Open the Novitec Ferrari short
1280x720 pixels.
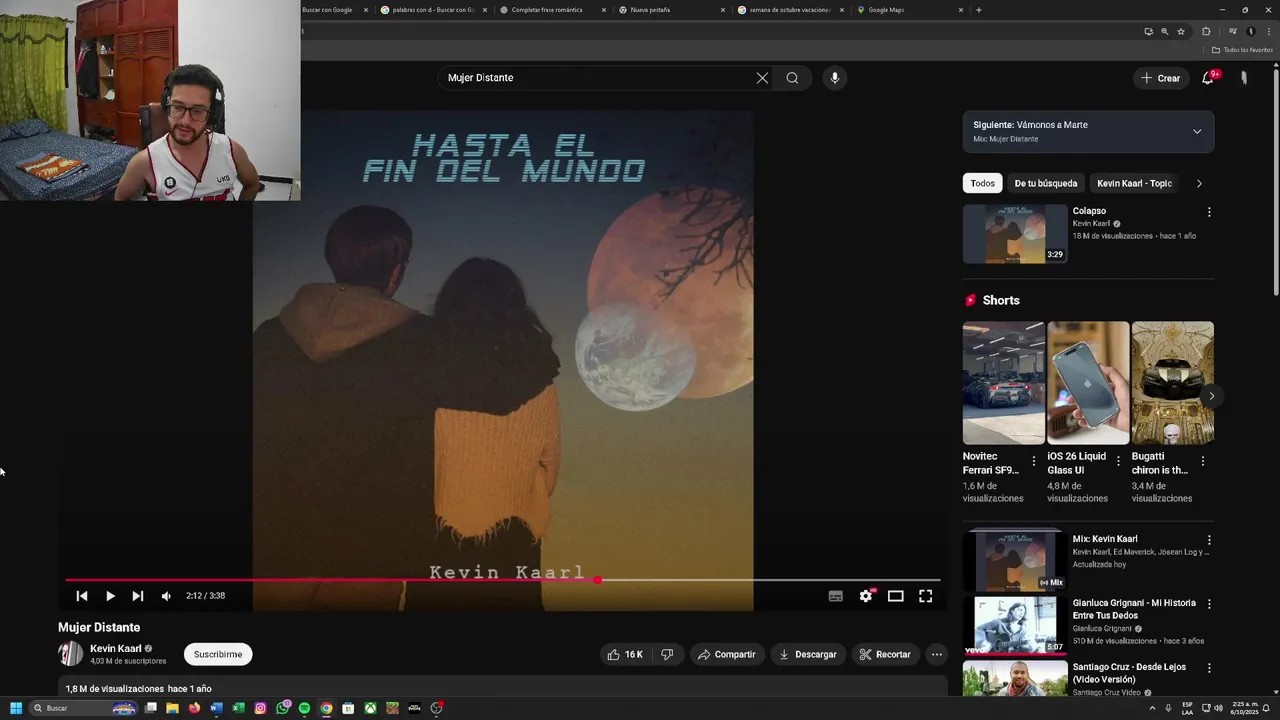[x=1003, y=383]
